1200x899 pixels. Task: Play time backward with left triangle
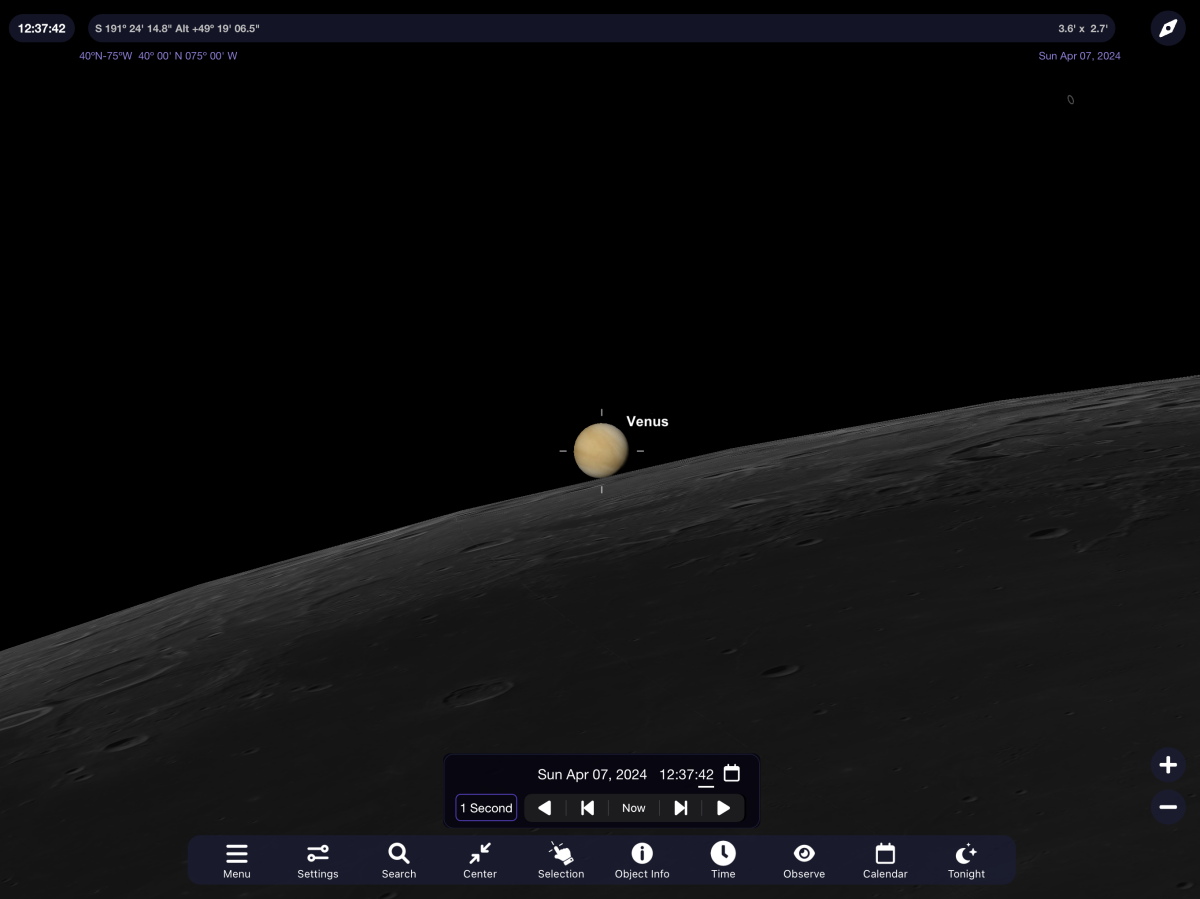pyautogui.click(x=544, y=808)
